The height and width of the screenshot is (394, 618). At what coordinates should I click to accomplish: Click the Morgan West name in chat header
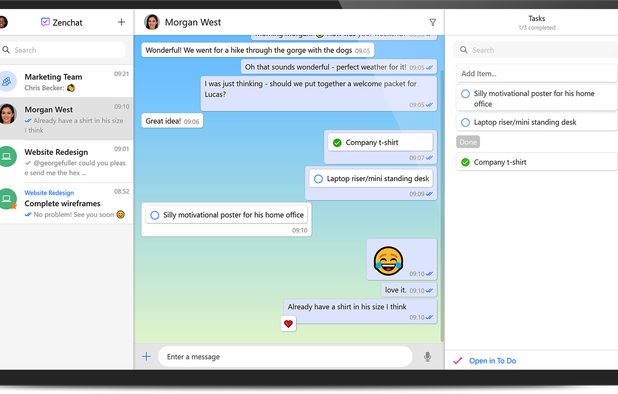[x=193, y=22]
